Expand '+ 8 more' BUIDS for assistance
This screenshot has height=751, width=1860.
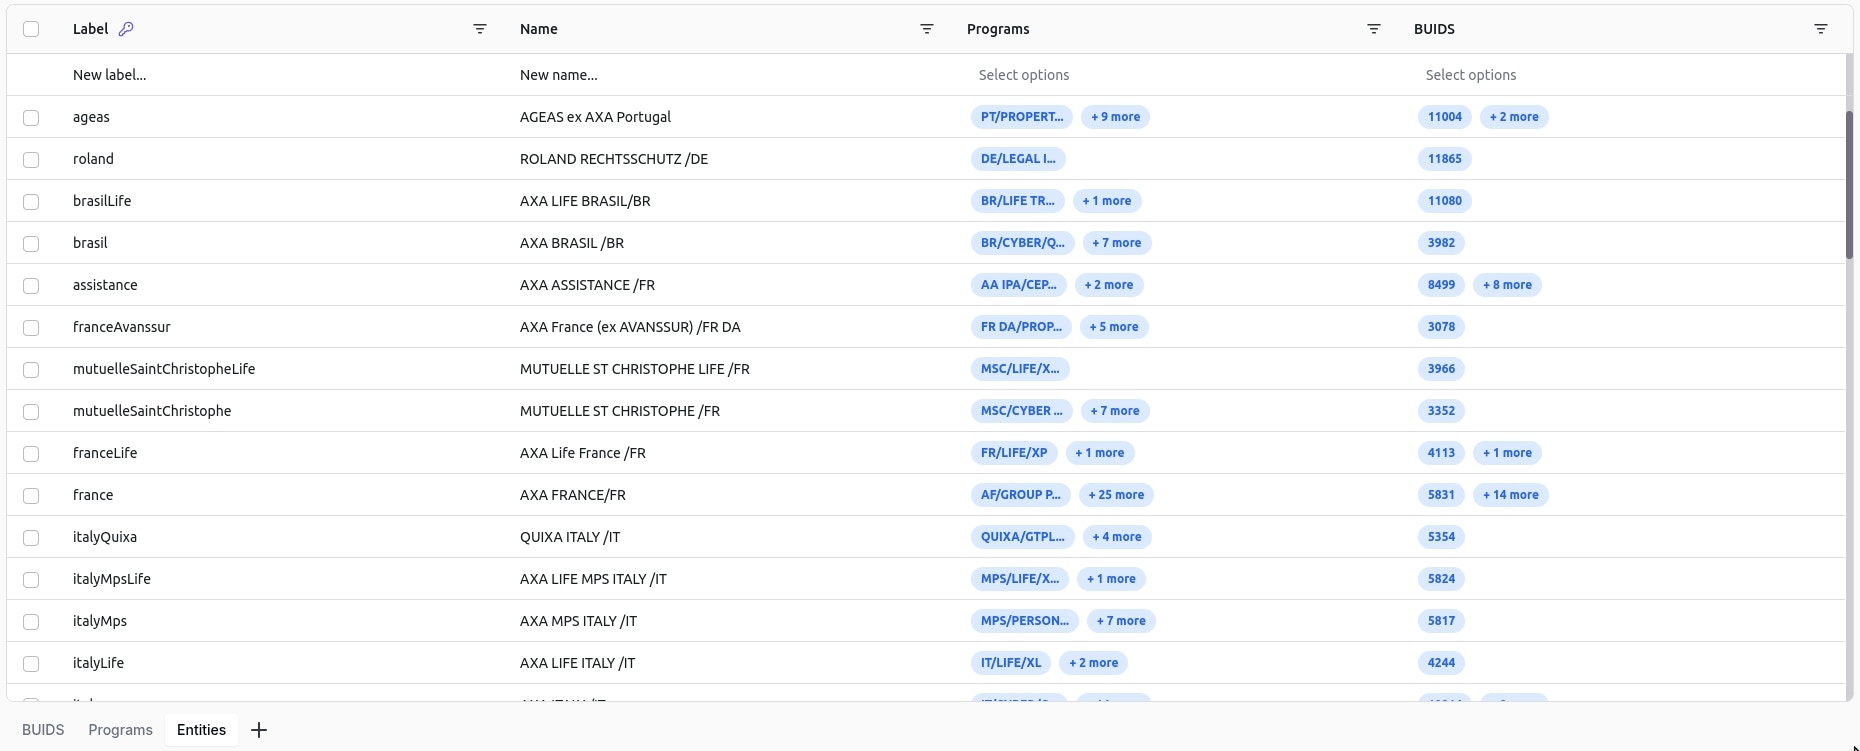(x=1507, y=285)
